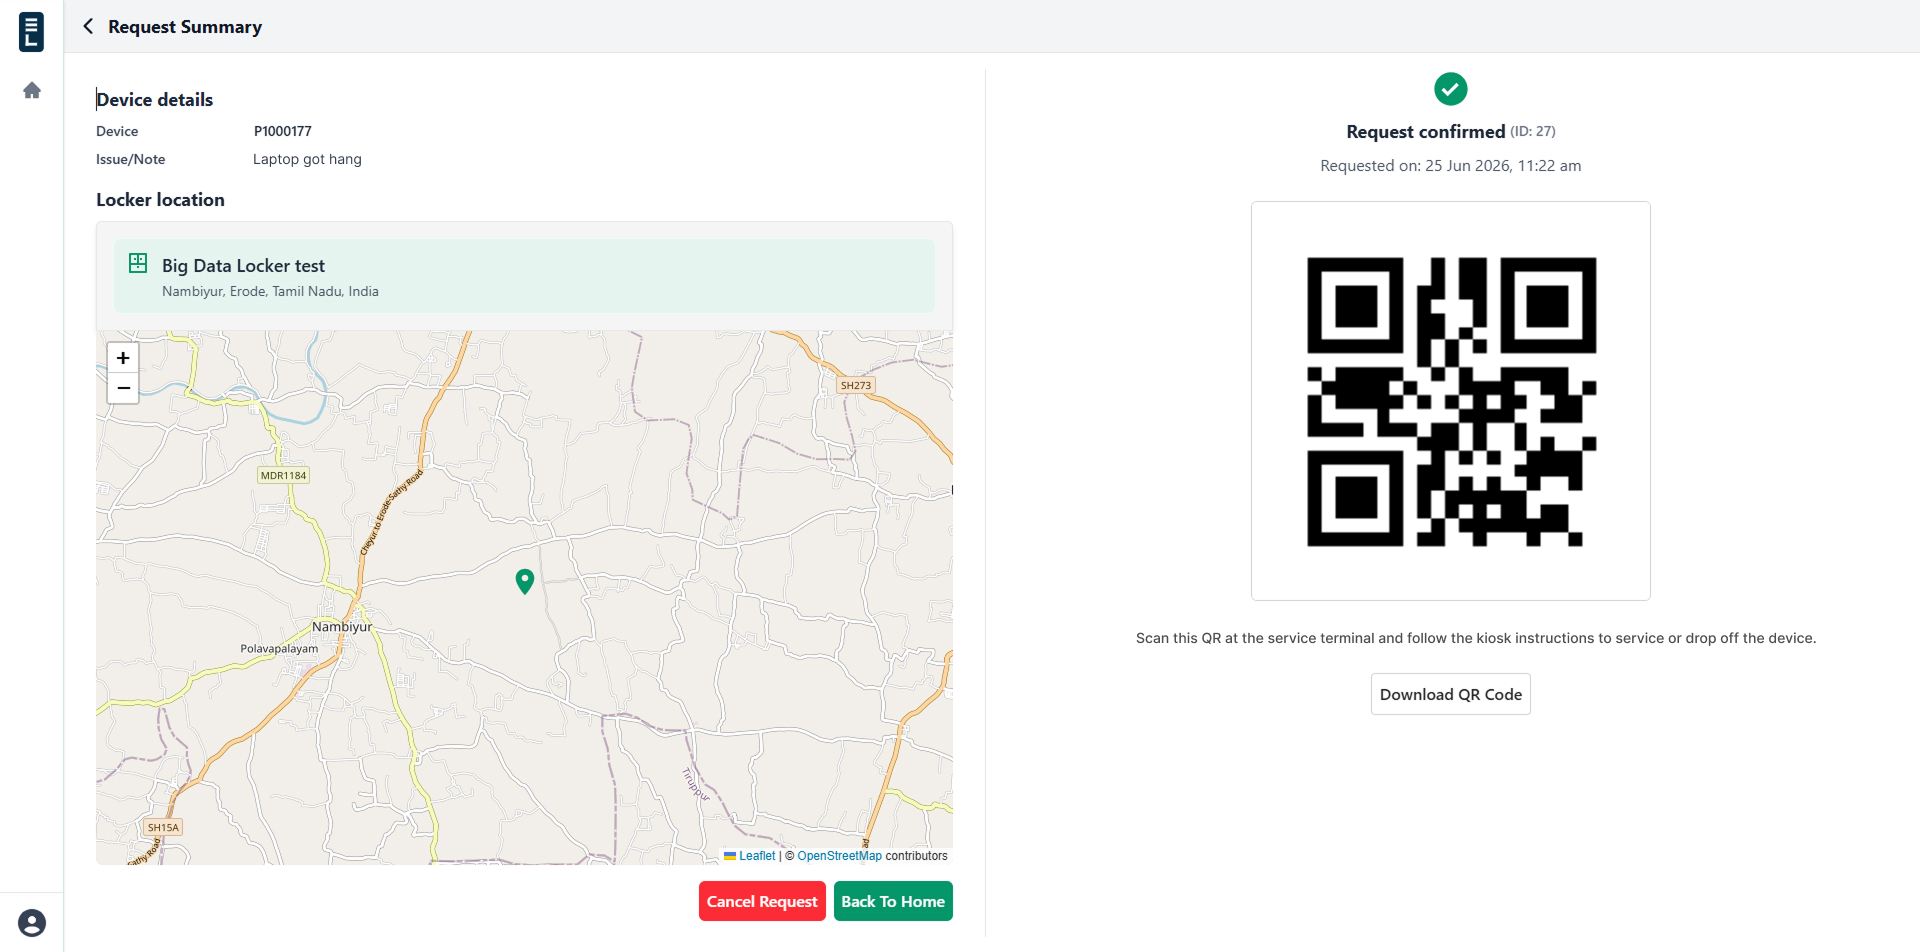Image resolution: width=1920 pixels, height=952 pixels.
Task: Zoom in on the map
Action: click(123, 358)
